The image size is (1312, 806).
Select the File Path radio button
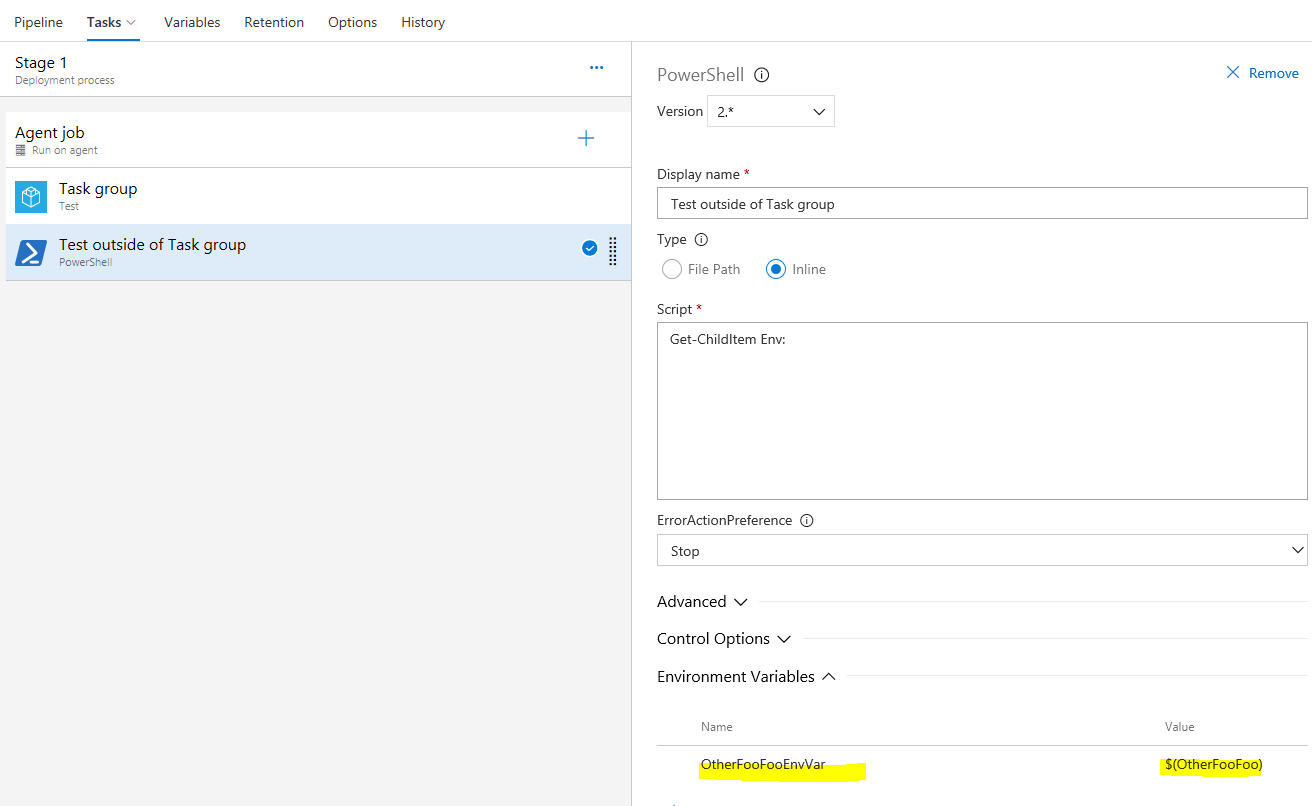tap(671, 269)
